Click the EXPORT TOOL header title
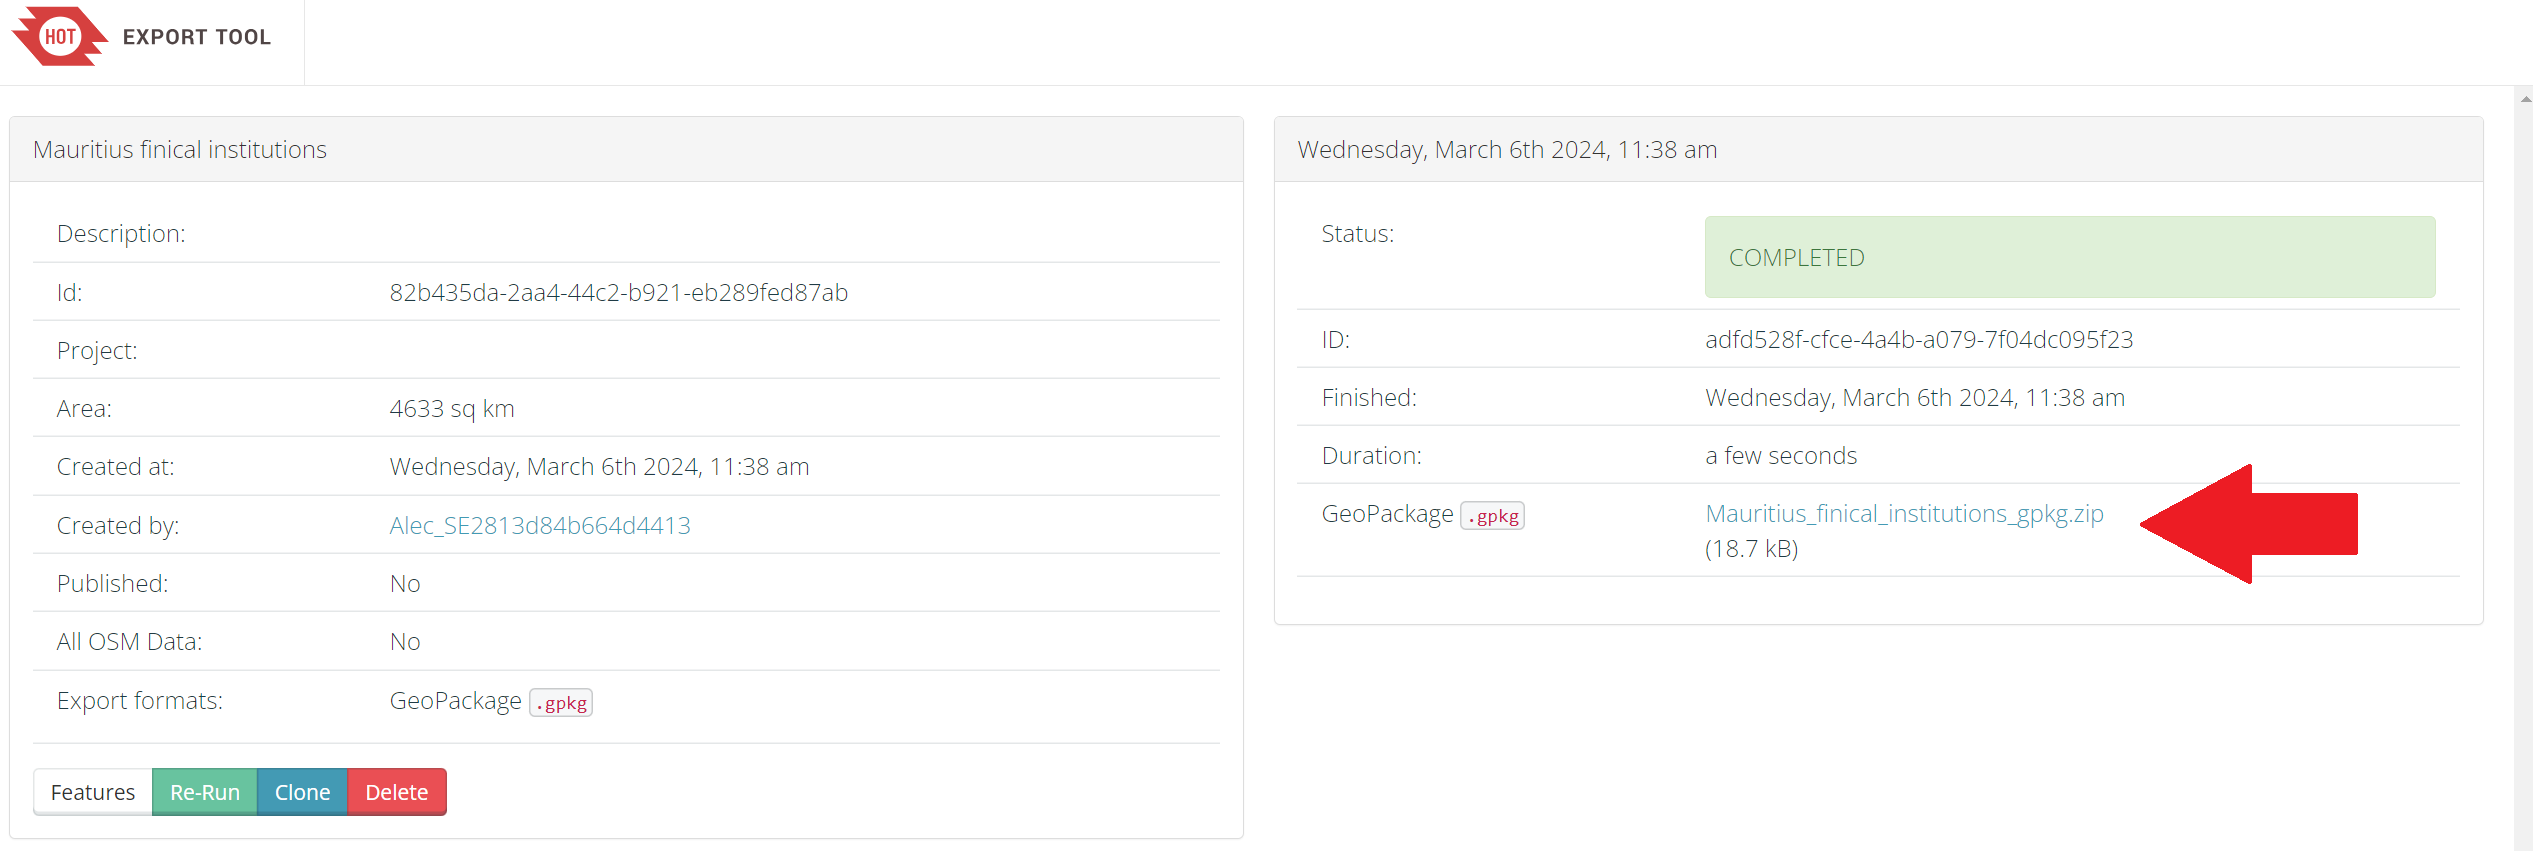2533x851 pixels. click(196, 37)
